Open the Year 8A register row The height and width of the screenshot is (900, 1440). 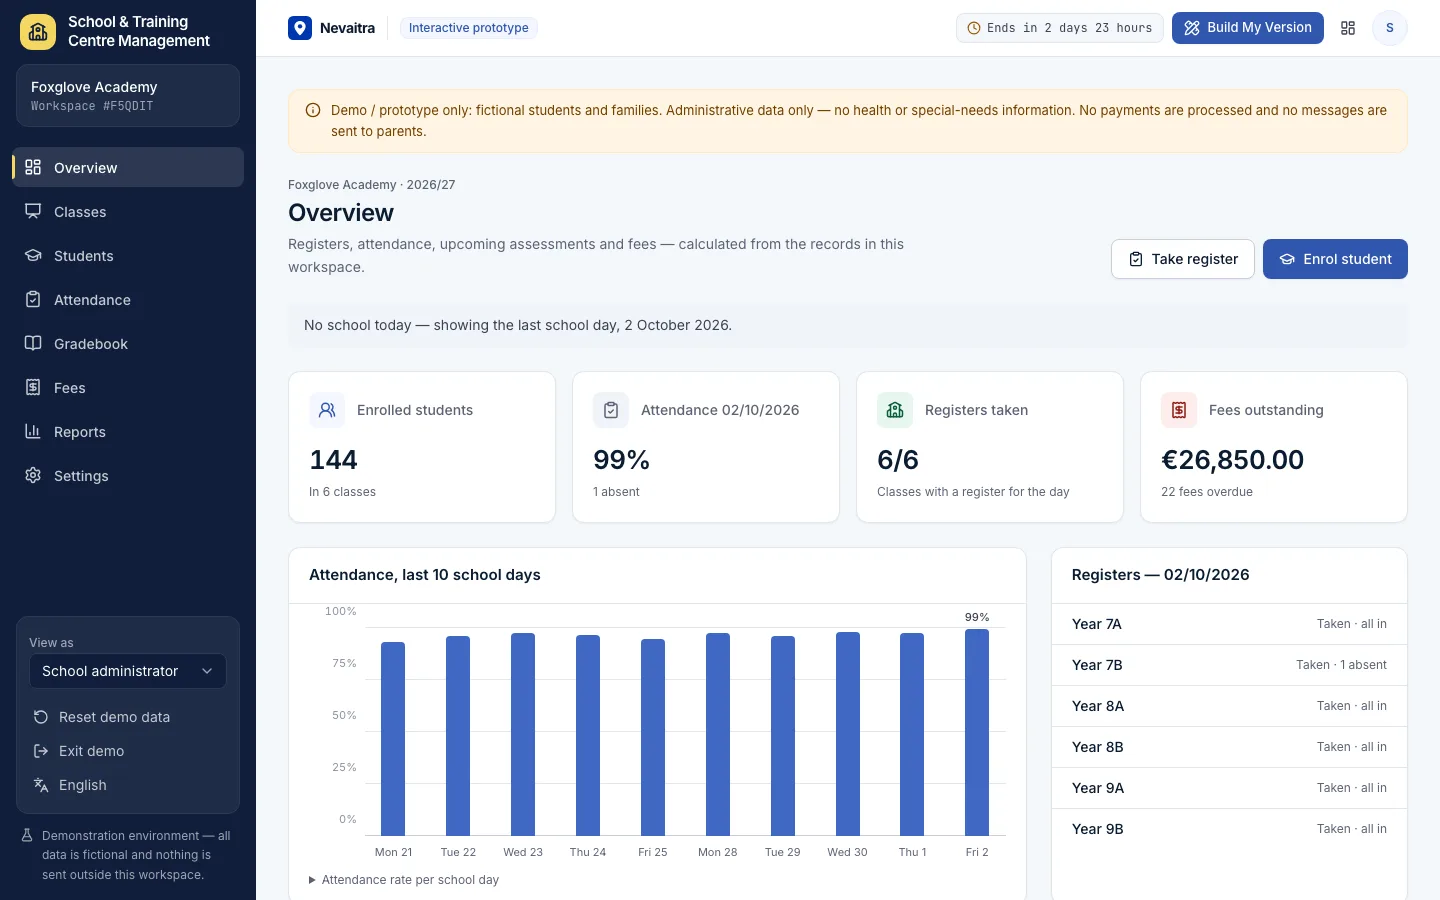click(x=1229, y=706)
